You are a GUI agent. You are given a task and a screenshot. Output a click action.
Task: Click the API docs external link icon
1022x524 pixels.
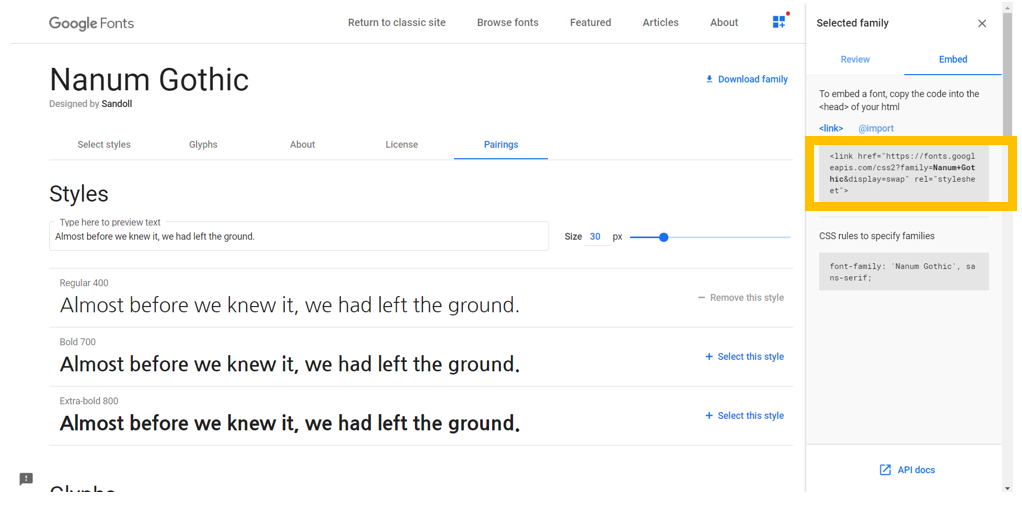click(x=885, y=470)
